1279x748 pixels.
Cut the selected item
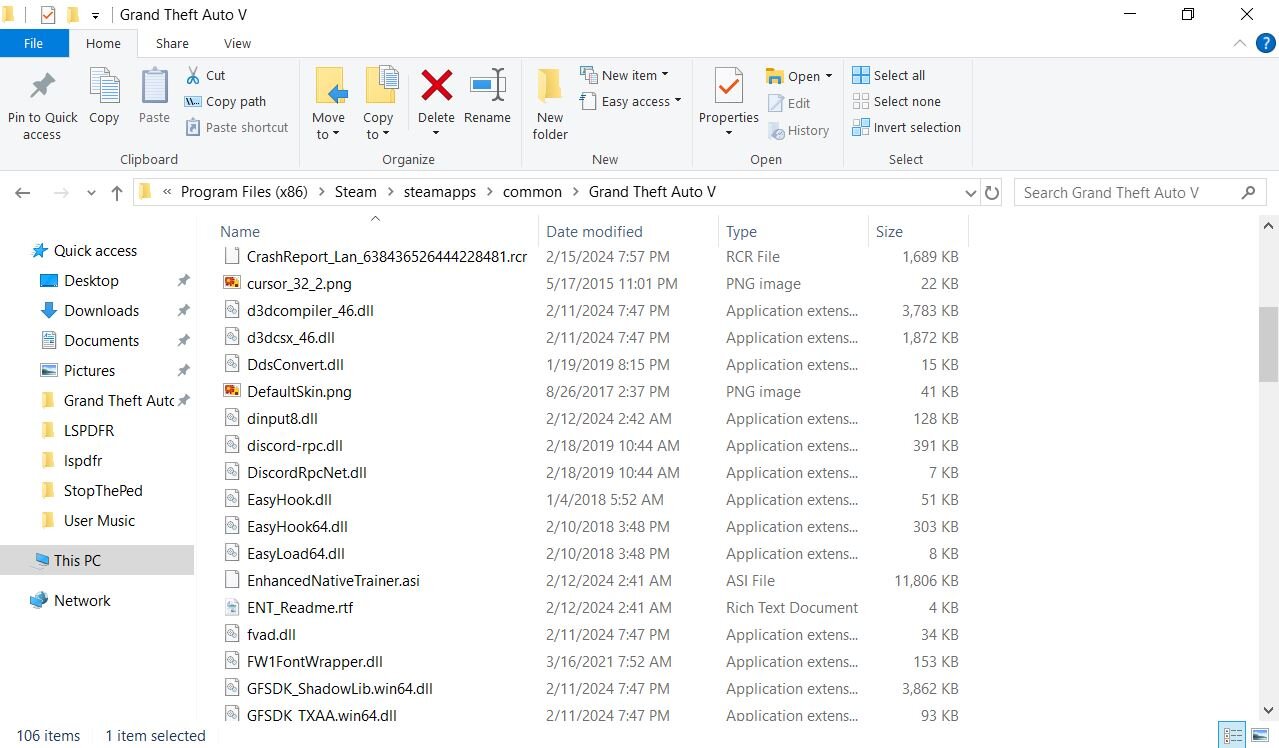pyautogui.click(x=206, y=75)
